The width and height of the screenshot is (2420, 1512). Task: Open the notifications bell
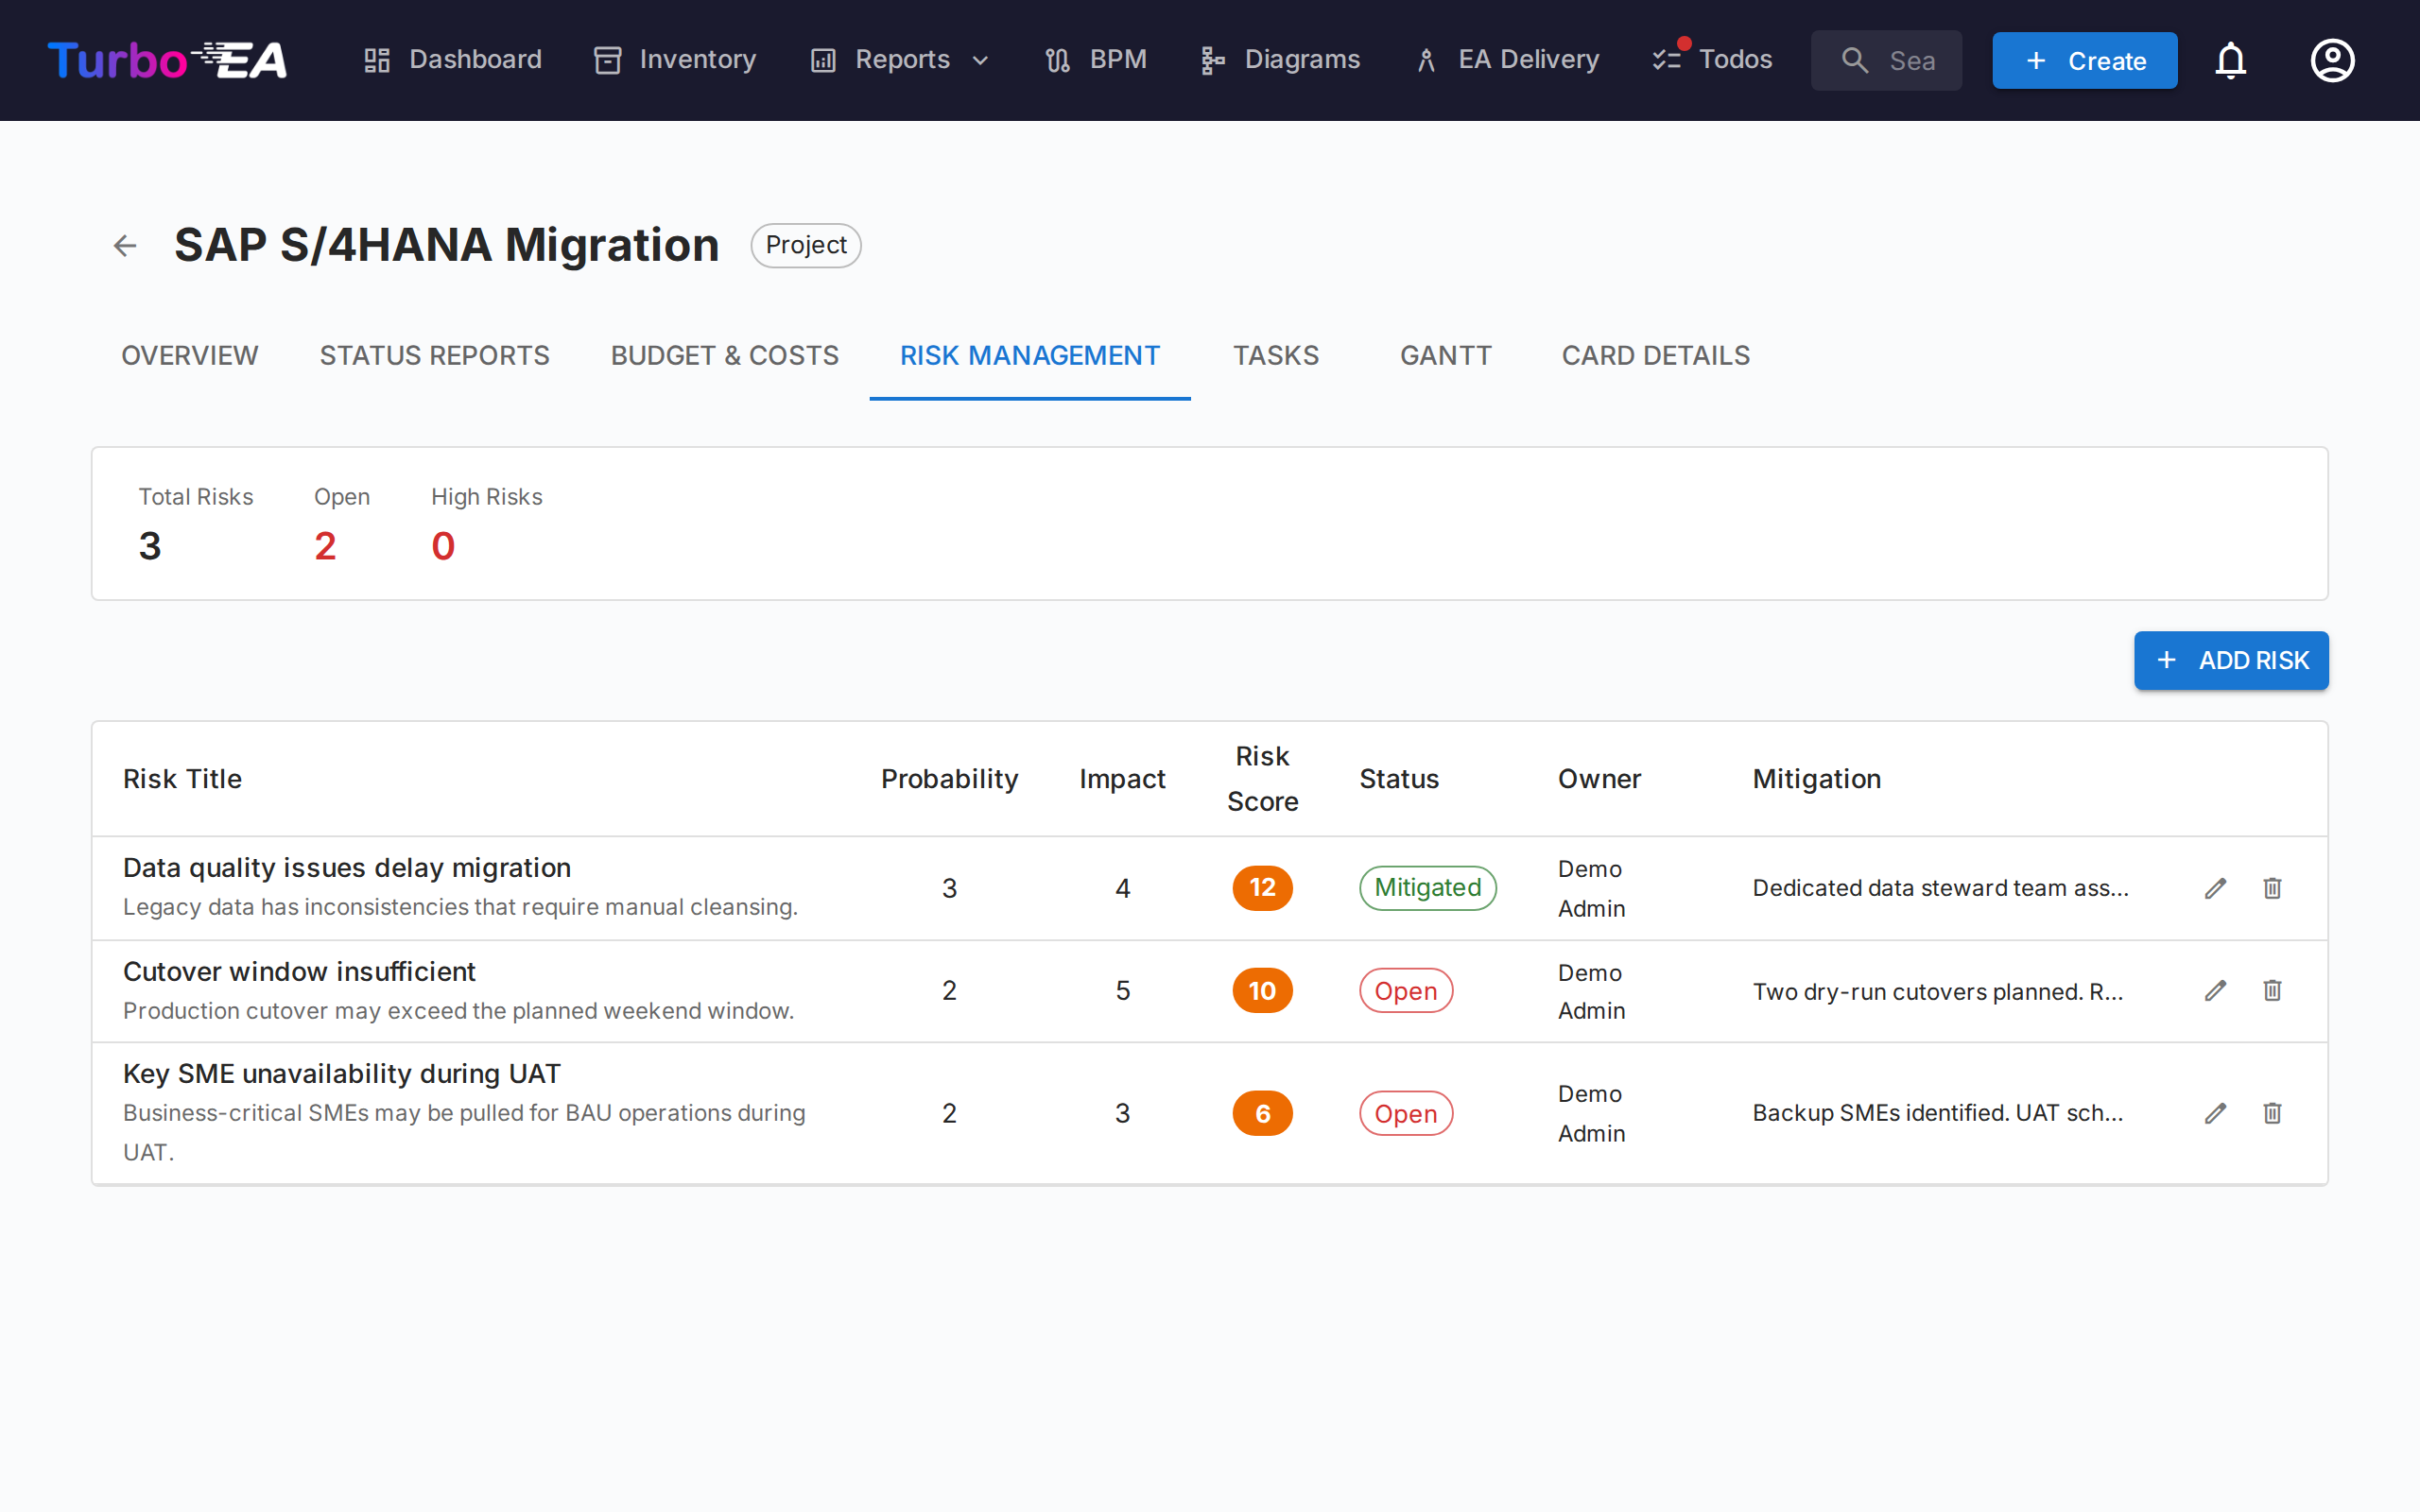pos(2230,60)
